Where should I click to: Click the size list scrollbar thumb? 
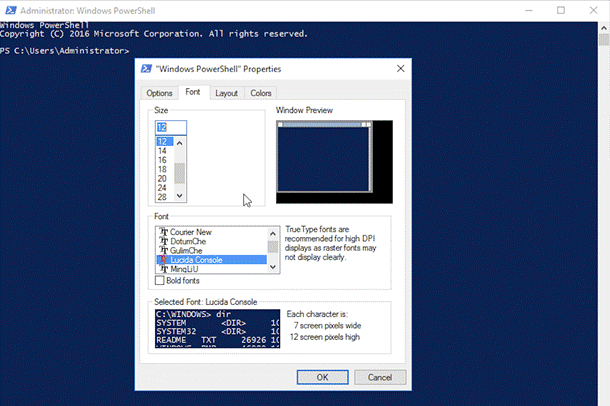[179, 173]
